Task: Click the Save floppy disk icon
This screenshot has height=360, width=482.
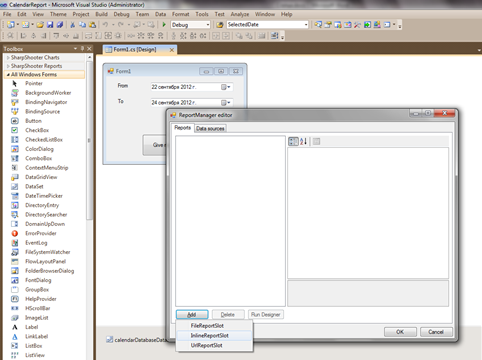Action: [50, 25]
